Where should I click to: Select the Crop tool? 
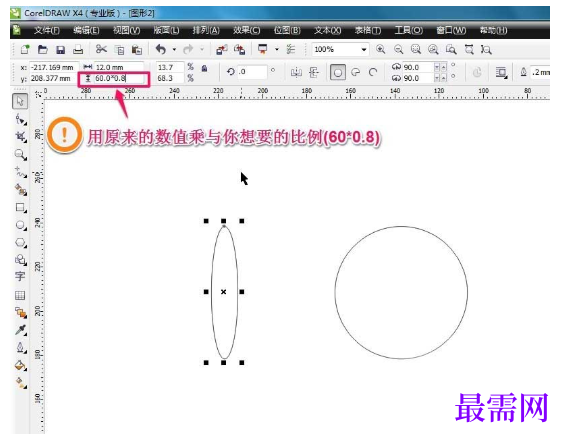coord(20,137)
